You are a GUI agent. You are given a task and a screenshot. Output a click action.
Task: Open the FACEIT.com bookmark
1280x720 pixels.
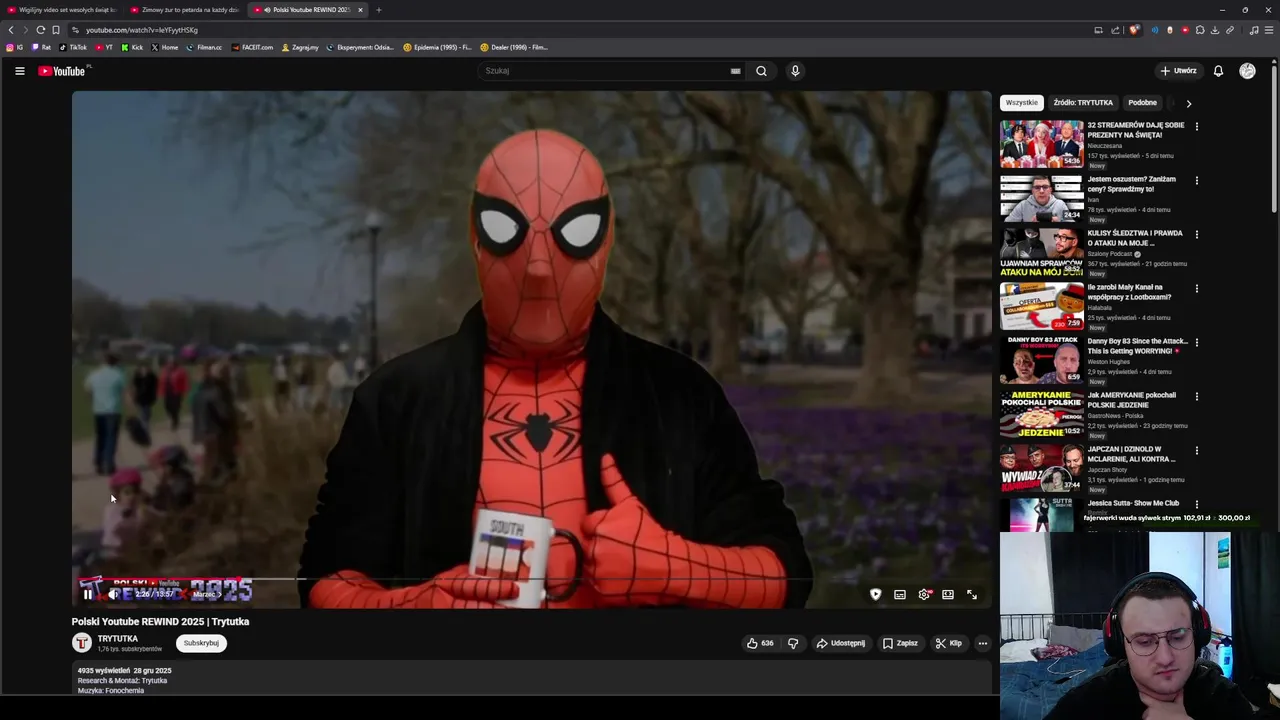pos(252,47)
